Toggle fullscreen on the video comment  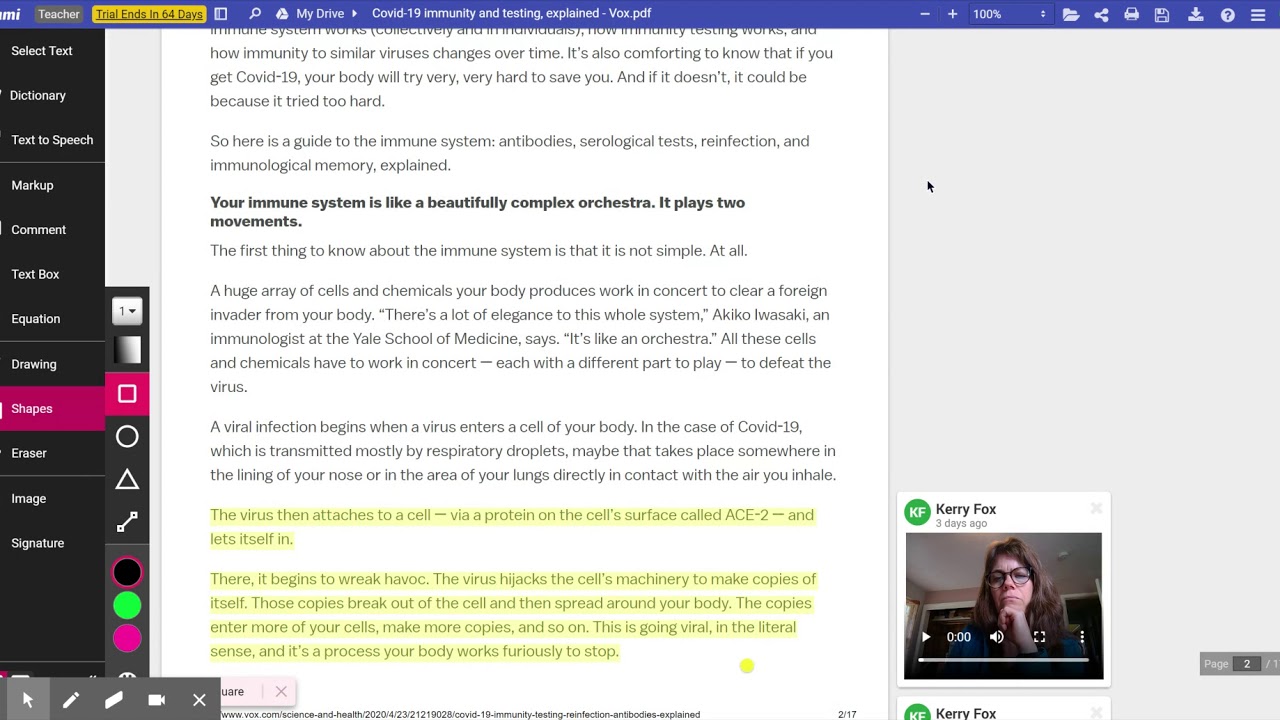click(x=1039, y=637)
